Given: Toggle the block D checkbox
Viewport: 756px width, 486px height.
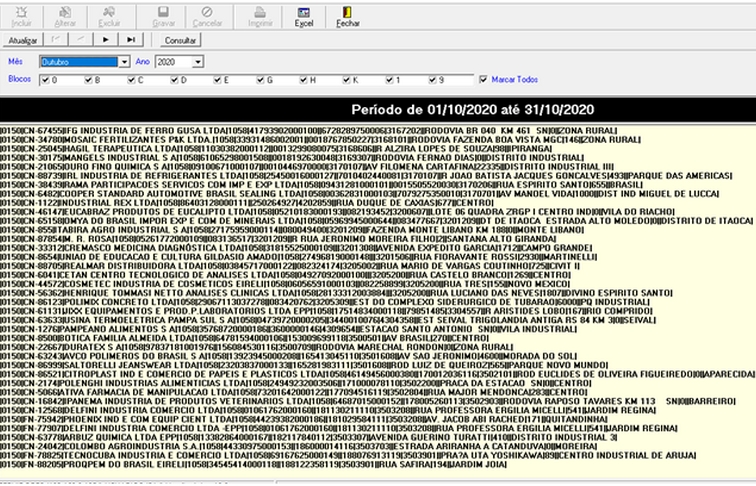Looking at the screenshot, I should [x=175, y=80].
